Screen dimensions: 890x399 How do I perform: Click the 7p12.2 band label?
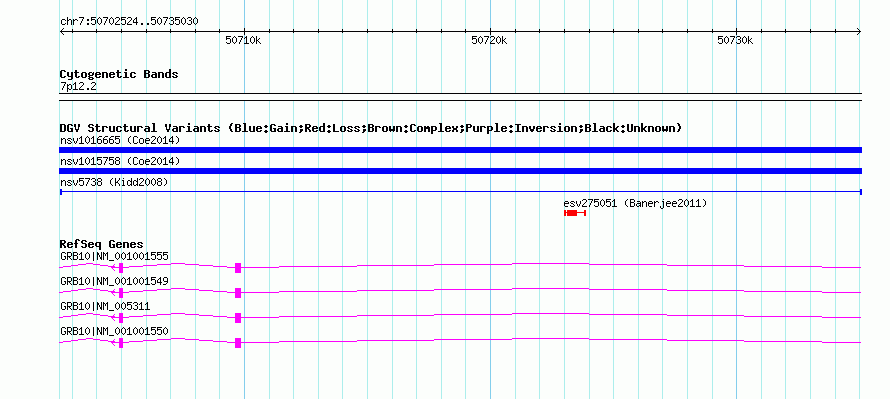[78, 87]
